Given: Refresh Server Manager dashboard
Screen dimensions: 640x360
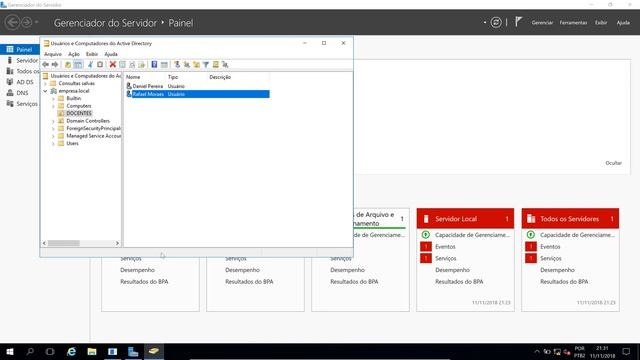Looking at the screenshot, I should (x=496, y=22).
